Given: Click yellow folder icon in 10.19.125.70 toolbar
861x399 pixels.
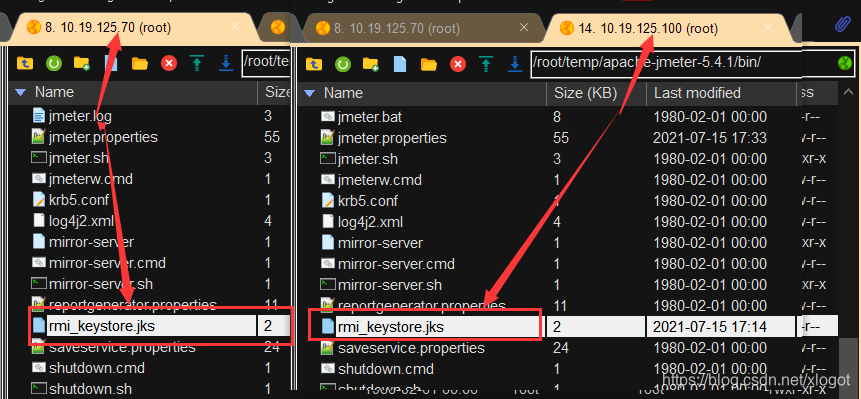Looking at the screenshot, I should tap(139, 63).
